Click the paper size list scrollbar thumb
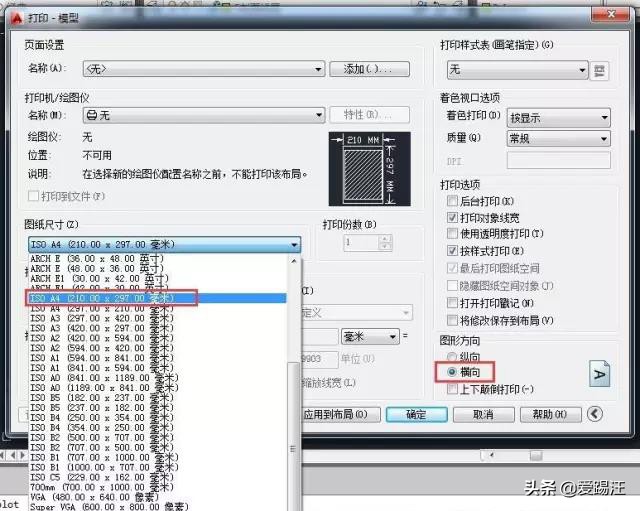Screen dimensions: 640x511 (293, 437)
